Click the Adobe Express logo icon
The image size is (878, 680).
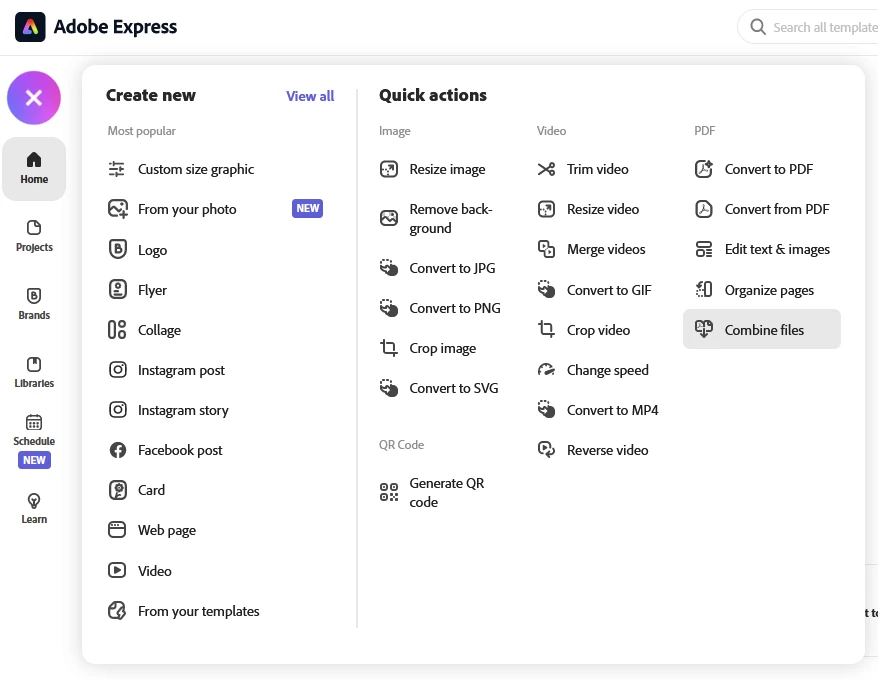pos(30,27)
